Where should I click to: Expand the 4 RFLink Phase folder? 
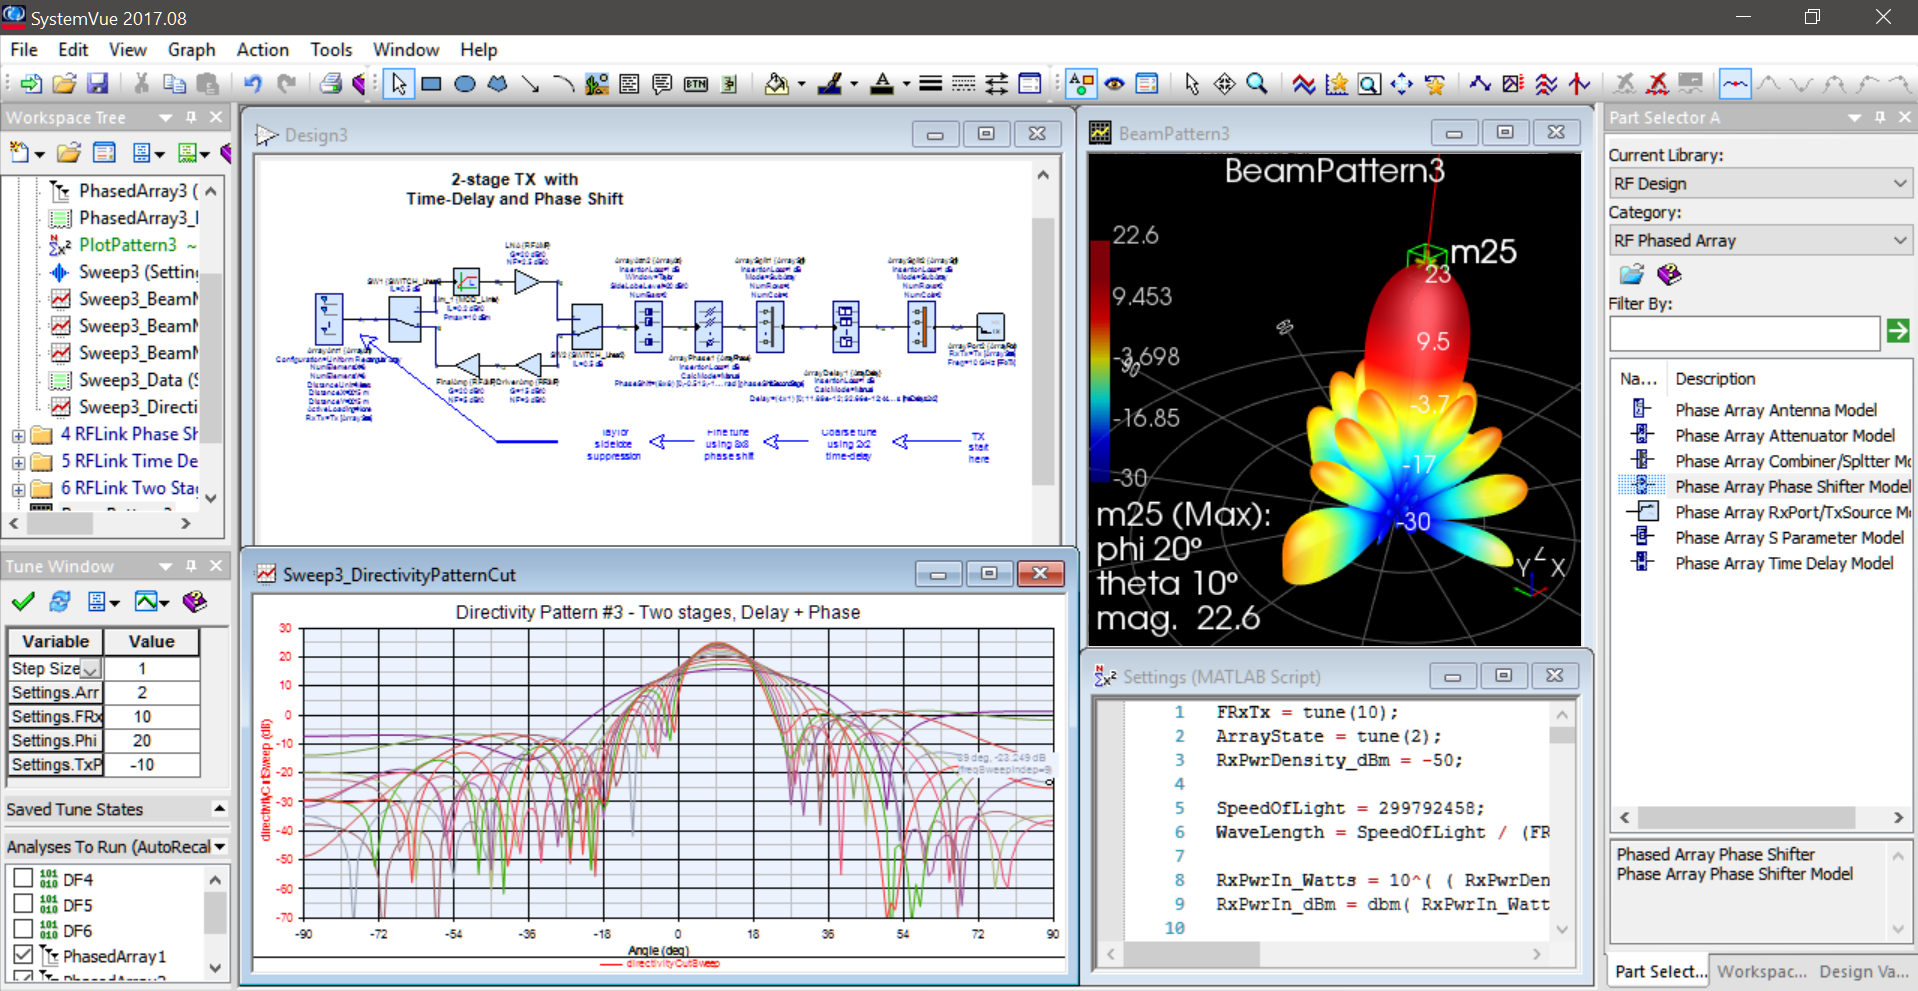point(18,435)
